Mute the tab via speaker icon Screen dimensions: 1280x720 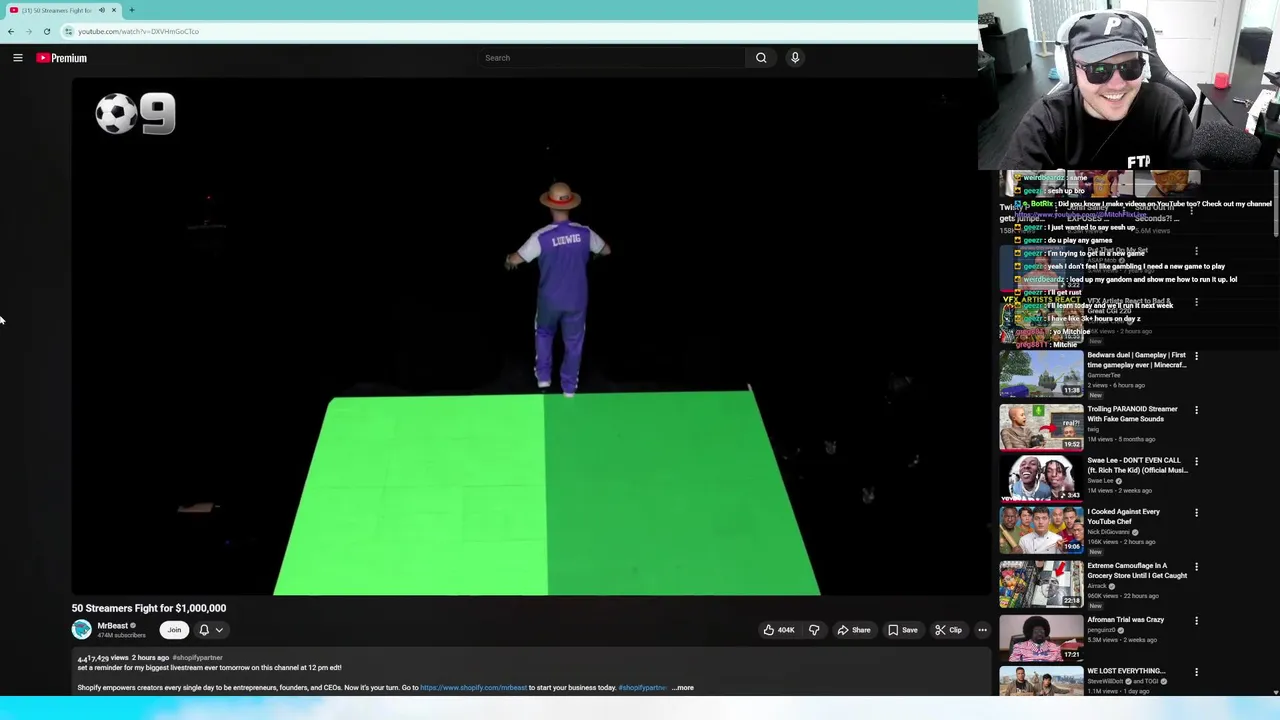[x=101, y=10]
